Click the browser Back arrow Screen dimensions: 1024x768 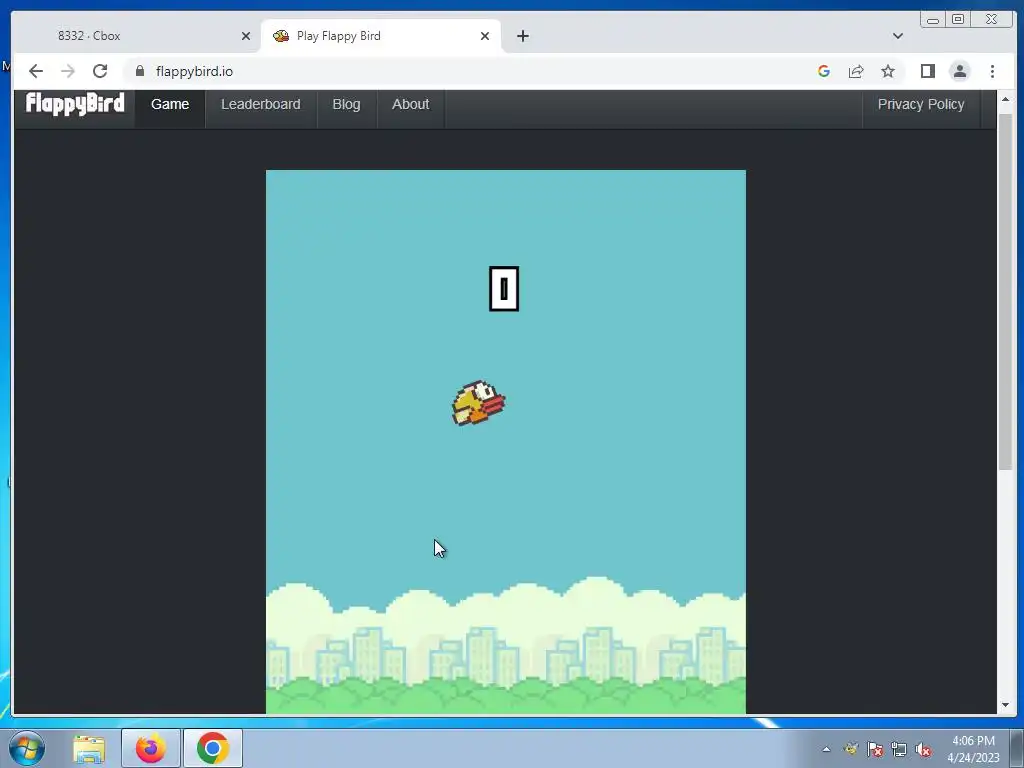click(x=36, y=71)
